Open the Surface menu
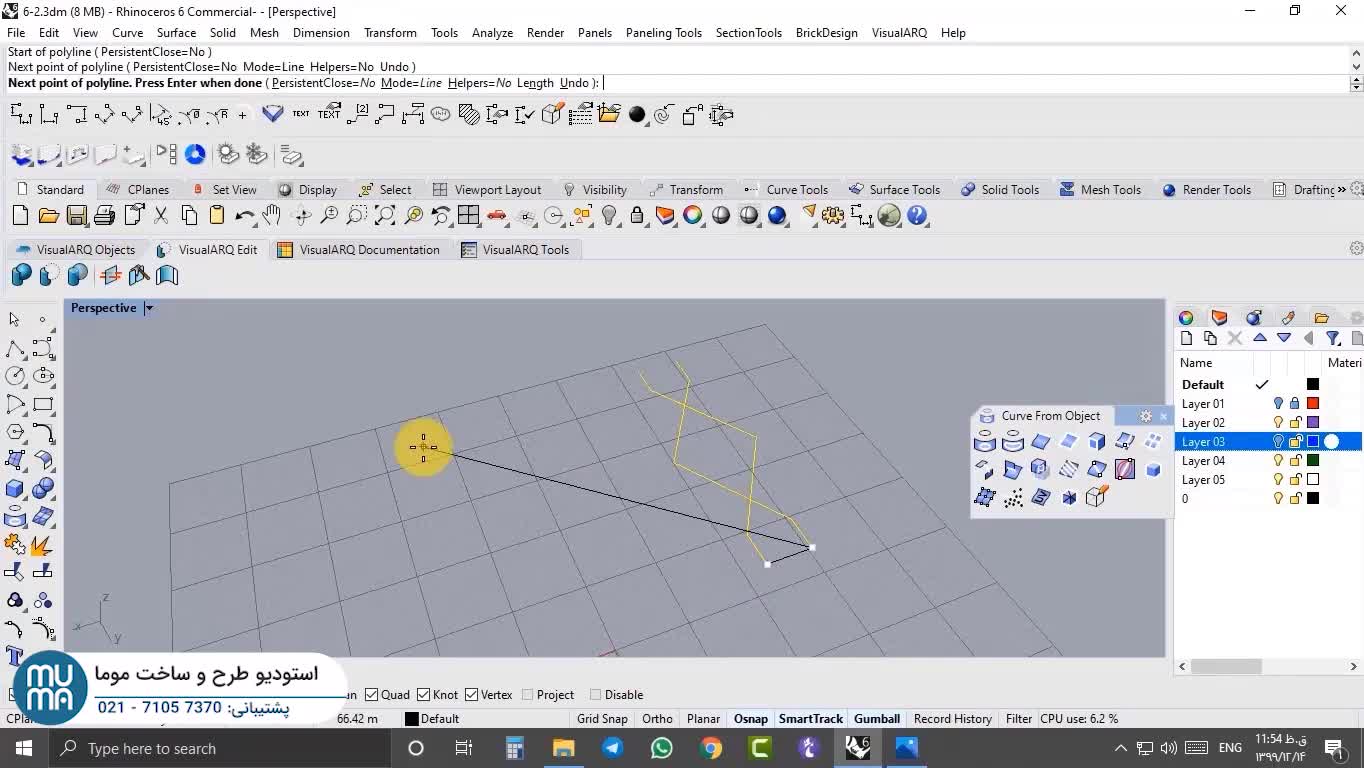The width and height of the screenshot is (1364, 768). 176,32
